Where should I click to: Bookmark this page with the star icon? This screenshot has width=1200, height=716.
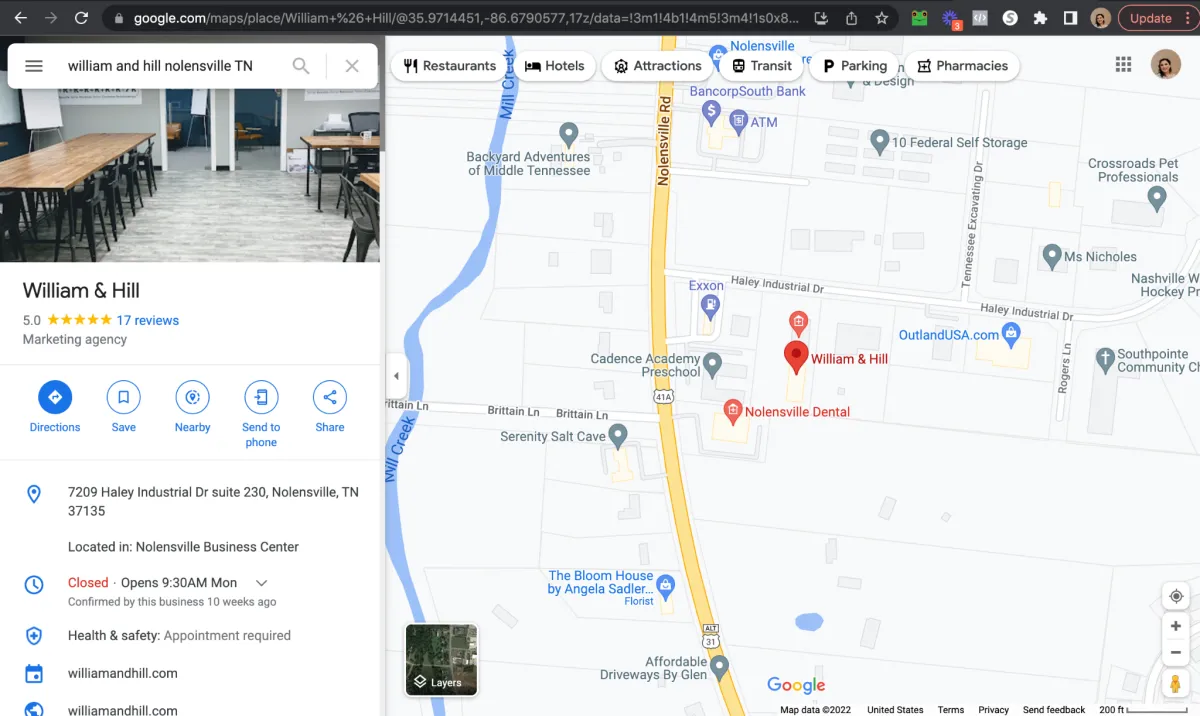(x=881, y=18)
